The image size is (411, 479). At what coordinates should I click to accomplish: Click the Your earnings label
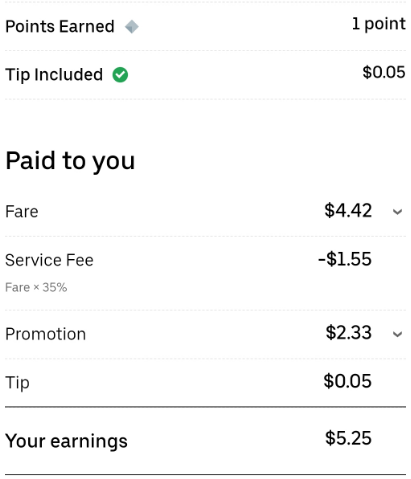click(66, 441)
